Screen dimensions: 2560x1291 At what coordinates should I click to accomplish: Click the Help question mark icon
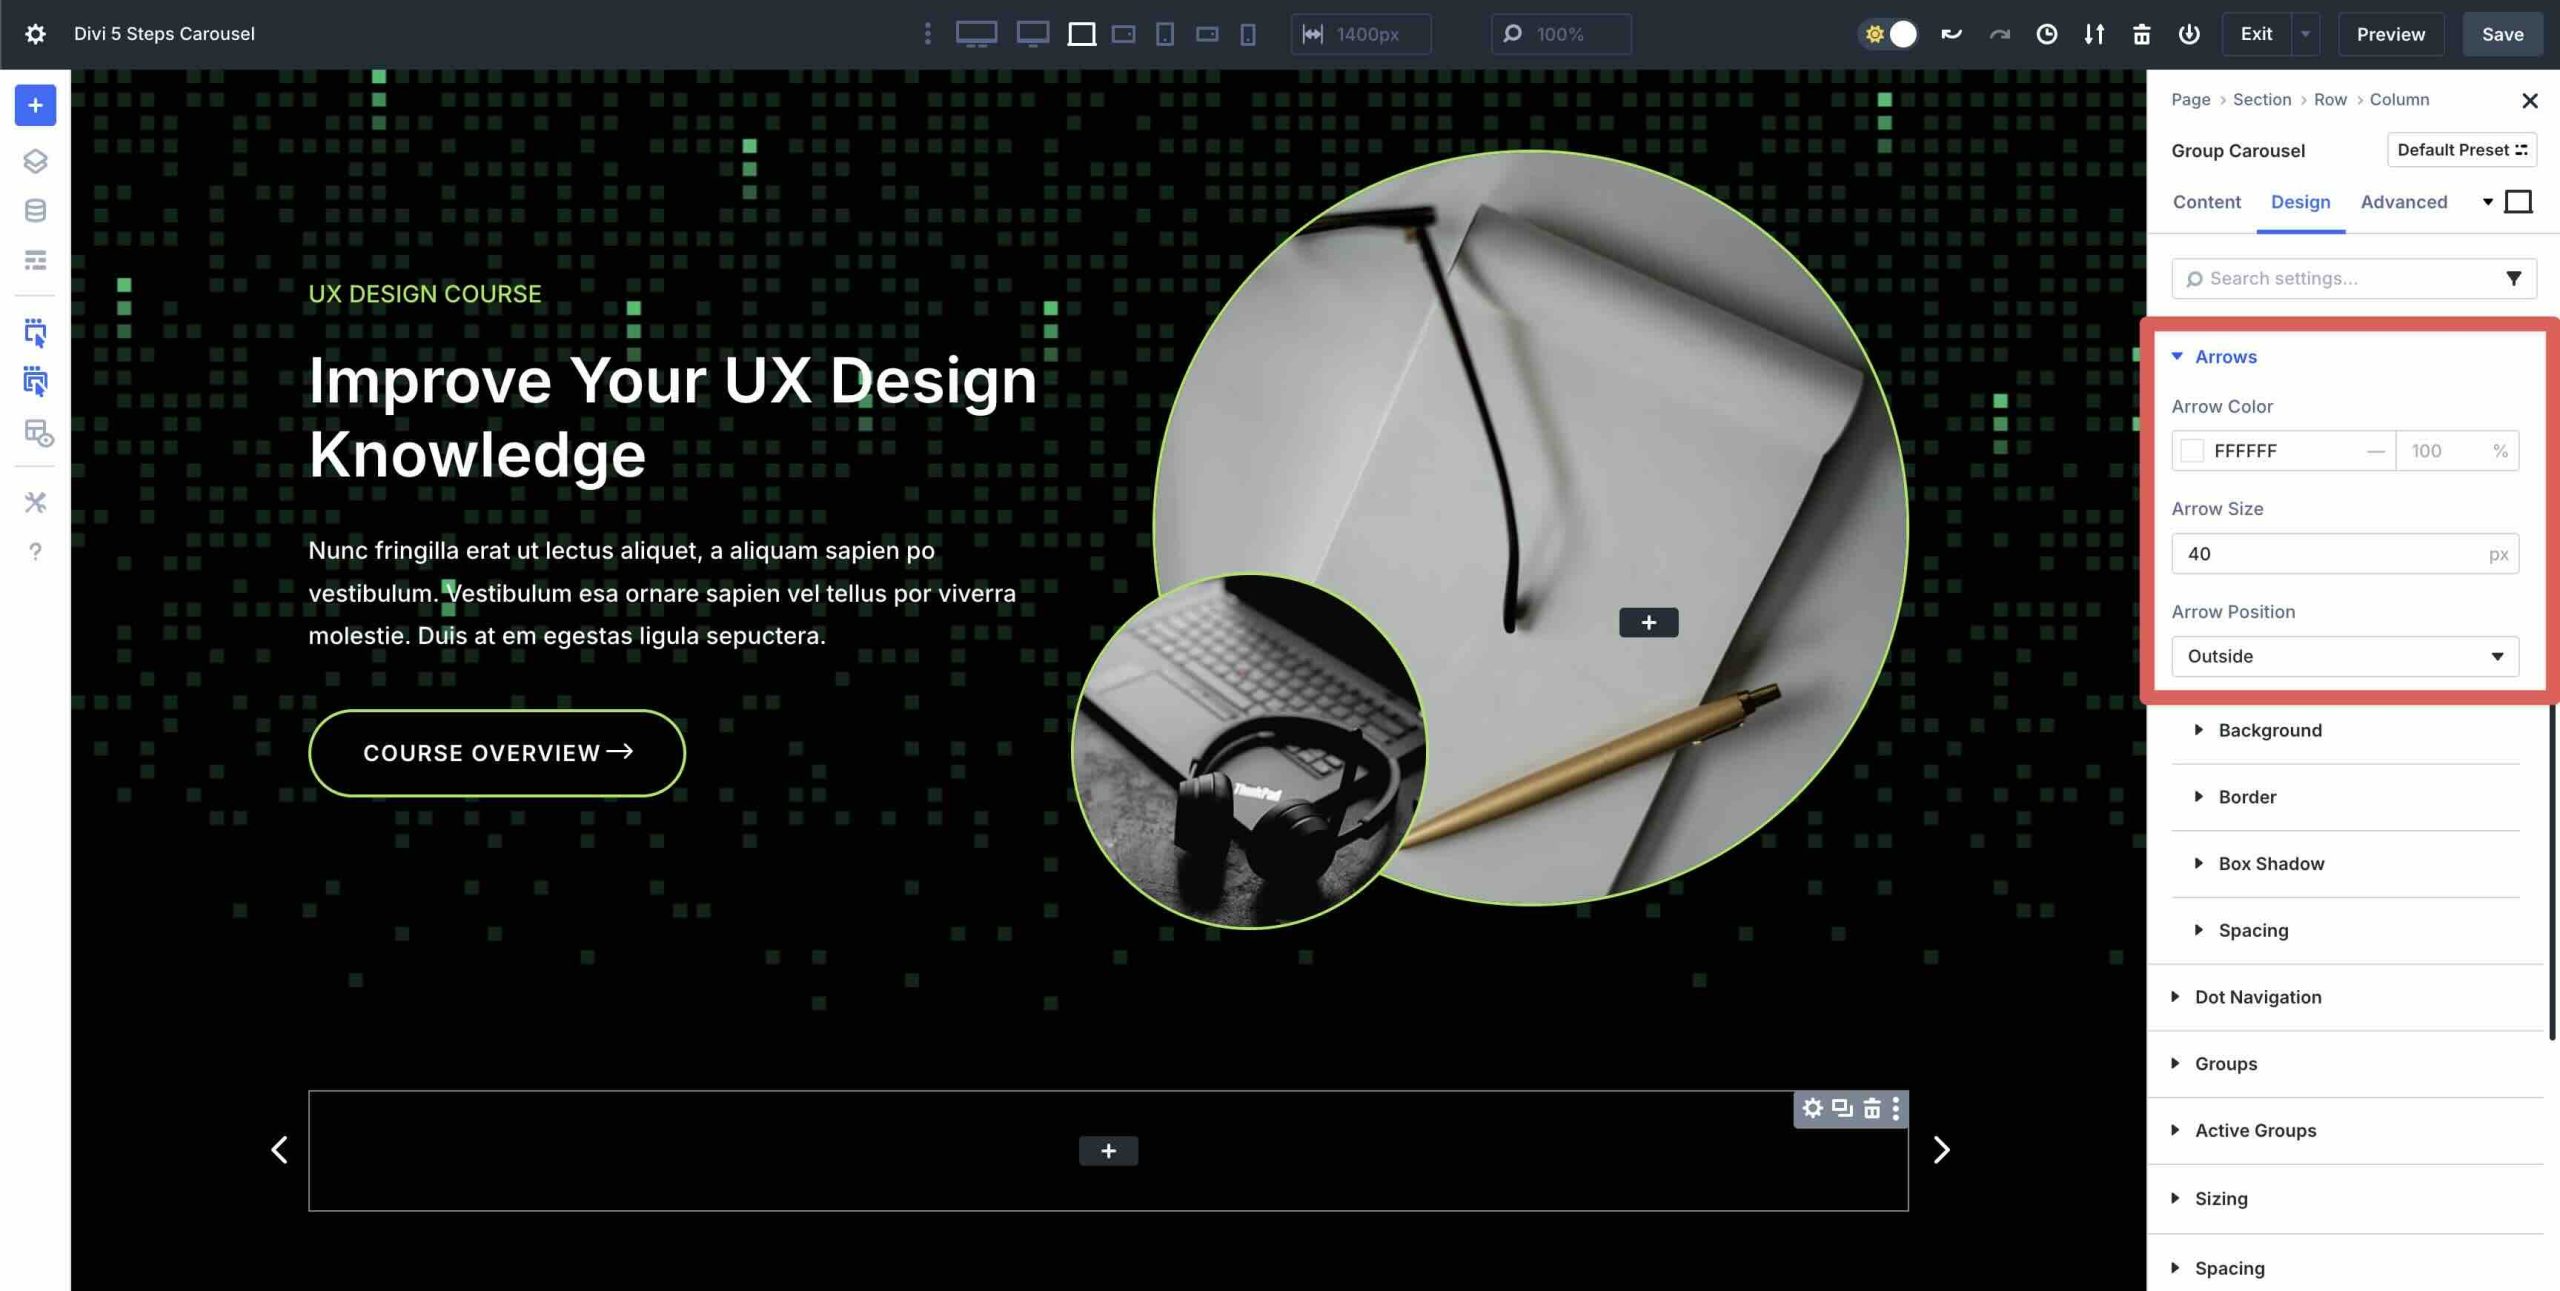[35, 551]
